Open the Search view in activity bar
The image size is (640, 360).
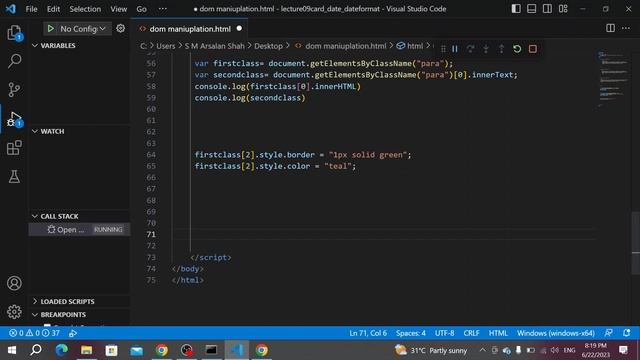tap(14, 61)
